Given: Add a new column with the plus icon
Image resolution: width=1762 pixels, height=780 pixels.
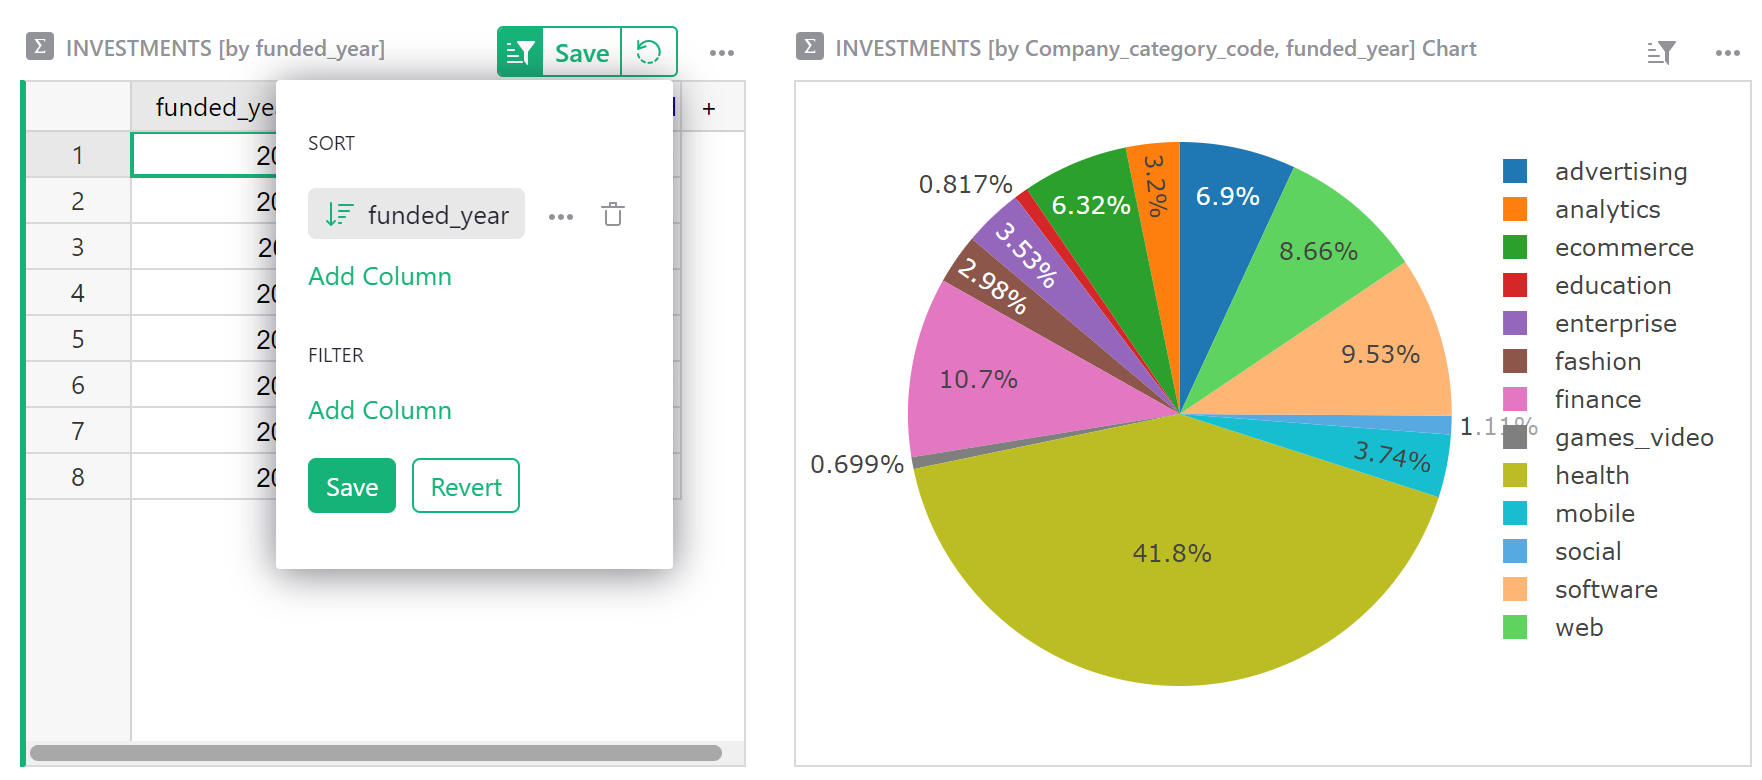Looking at the screenshot, I should tap(709, 109).
